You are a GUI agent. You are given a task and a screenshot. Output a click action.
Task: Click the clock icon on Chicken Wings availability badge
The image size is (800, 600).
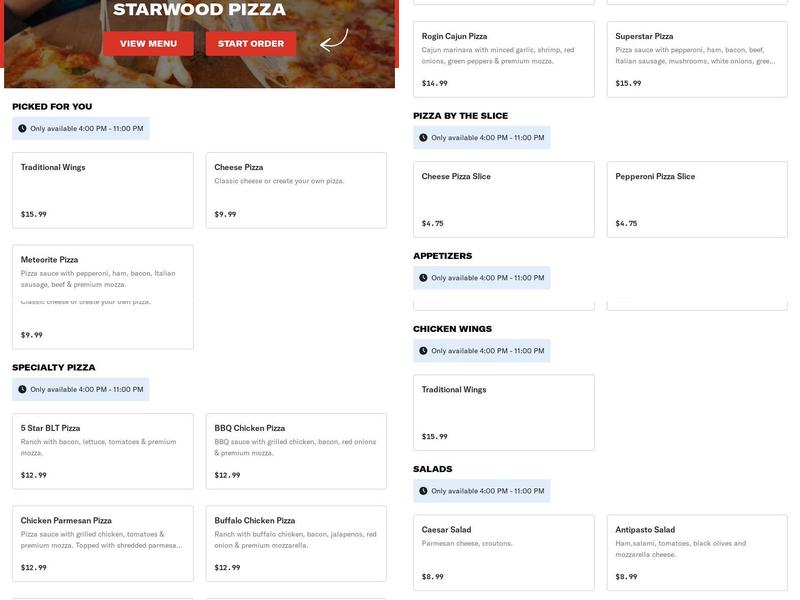[x=424, y=350]
